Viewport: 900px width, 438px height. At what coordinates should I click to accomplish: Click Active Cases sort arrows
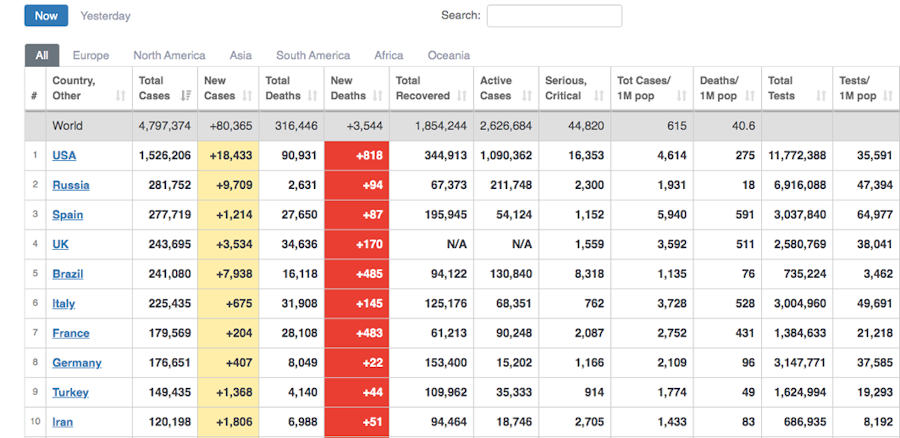coord(528,96)
